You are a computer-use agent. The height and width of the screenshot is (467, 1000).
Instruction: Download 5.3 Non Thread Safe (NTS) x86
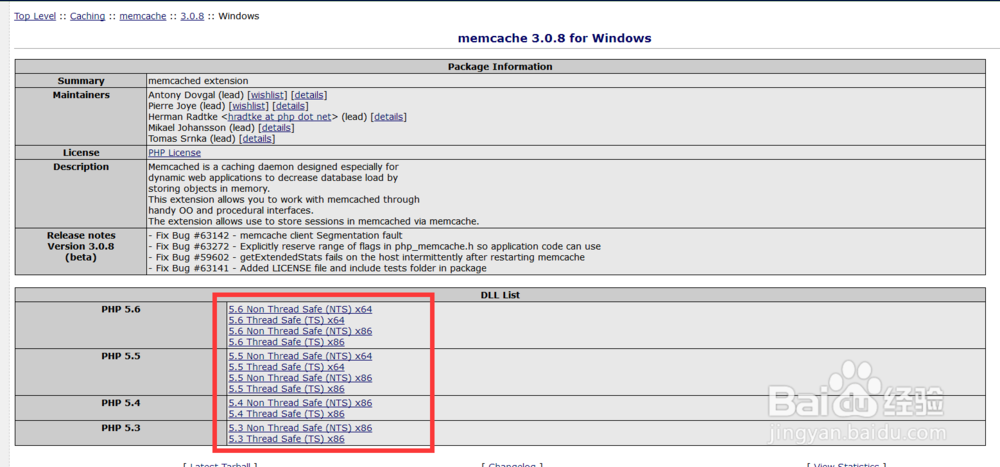pos(300,428)
